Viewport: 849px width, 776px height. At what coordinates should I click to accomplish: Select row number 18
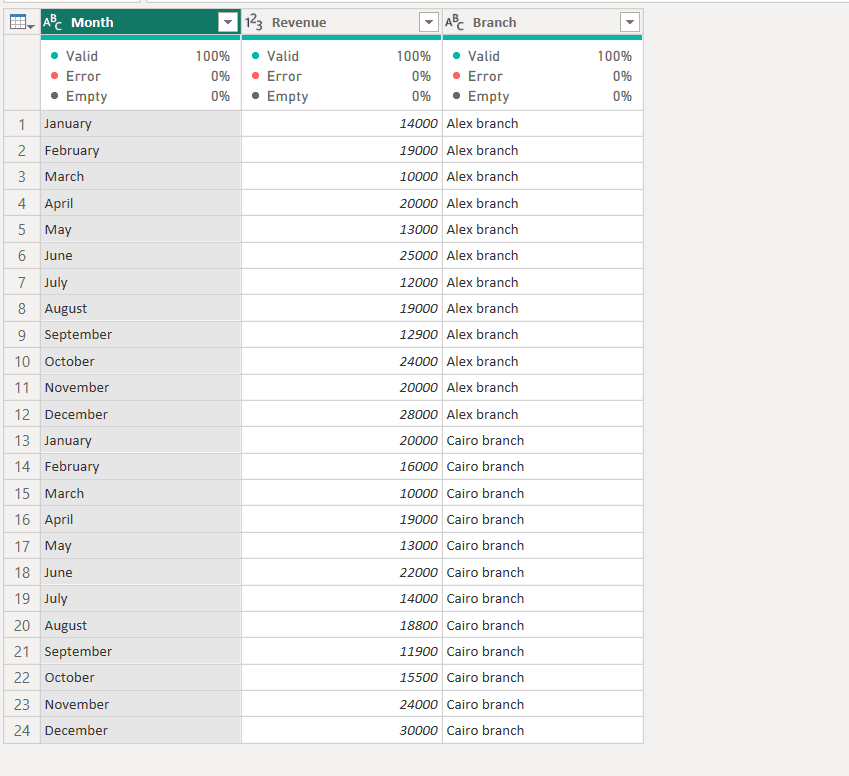(x=22, y=572)
